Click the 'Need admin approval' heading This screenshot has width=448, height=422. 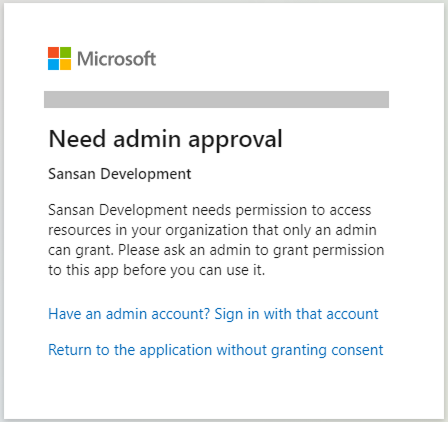[165, 139]
